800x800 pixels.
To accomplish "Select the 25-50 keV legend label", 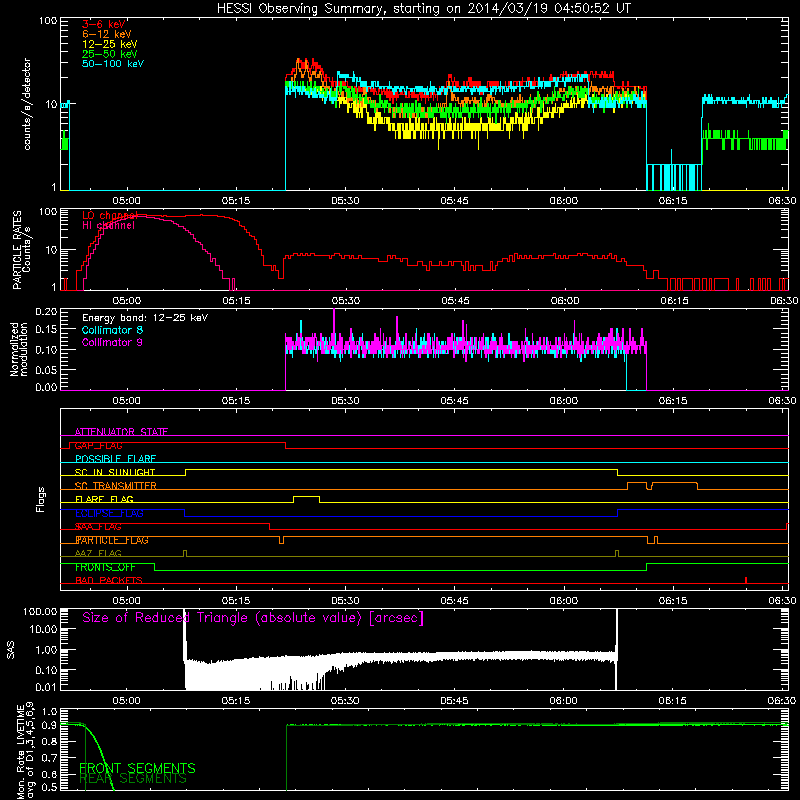I will (x=110, y=54).
